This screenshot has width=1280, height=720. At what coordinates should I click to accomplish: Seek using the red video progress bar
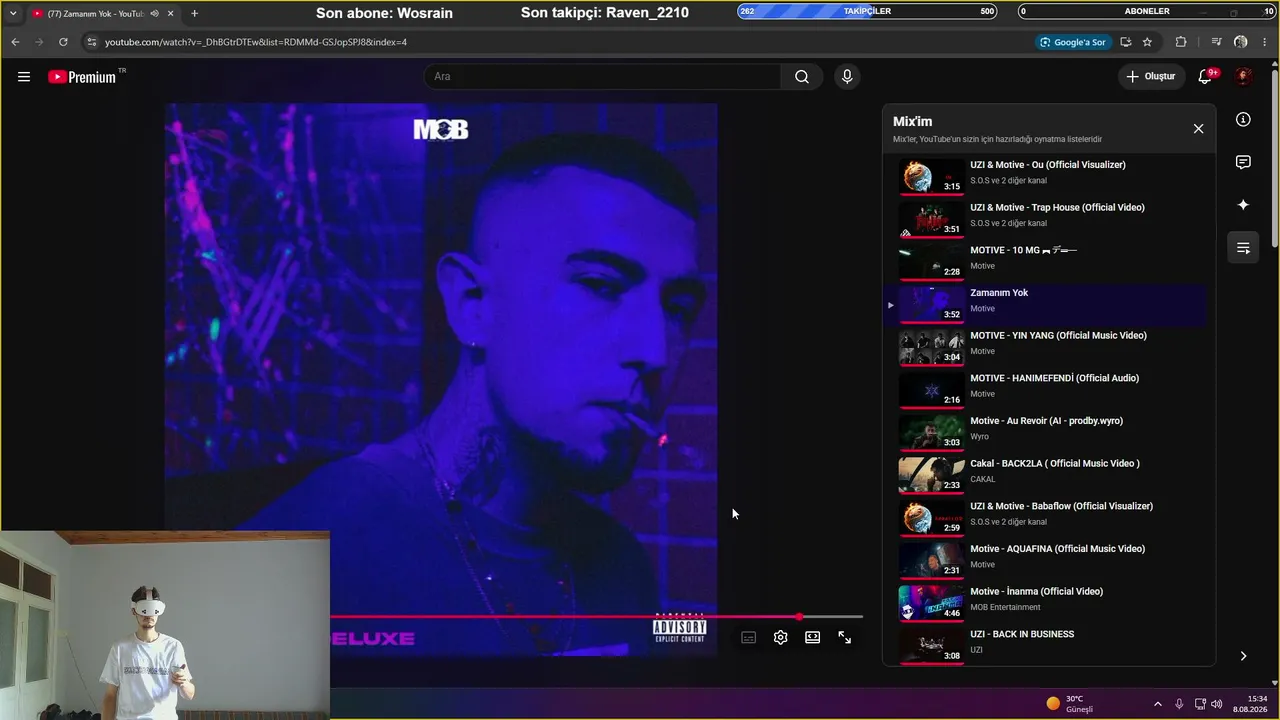point(596,617)
